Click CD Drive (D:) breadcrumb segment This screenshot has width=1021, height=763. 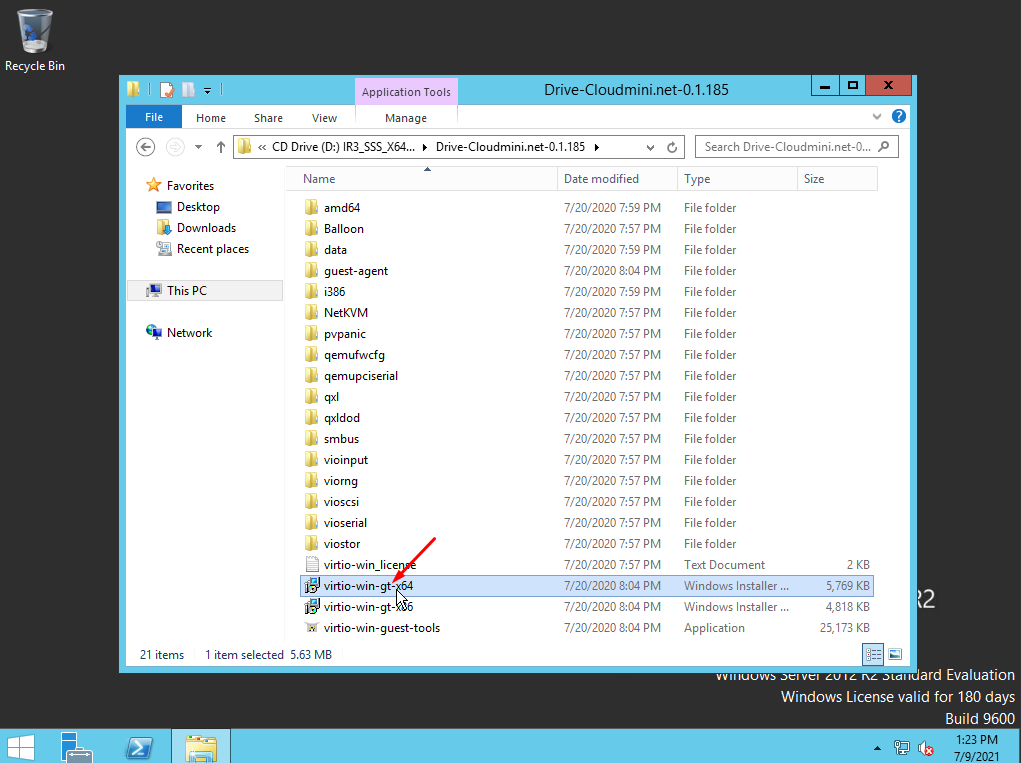click(x=343, y=147)
